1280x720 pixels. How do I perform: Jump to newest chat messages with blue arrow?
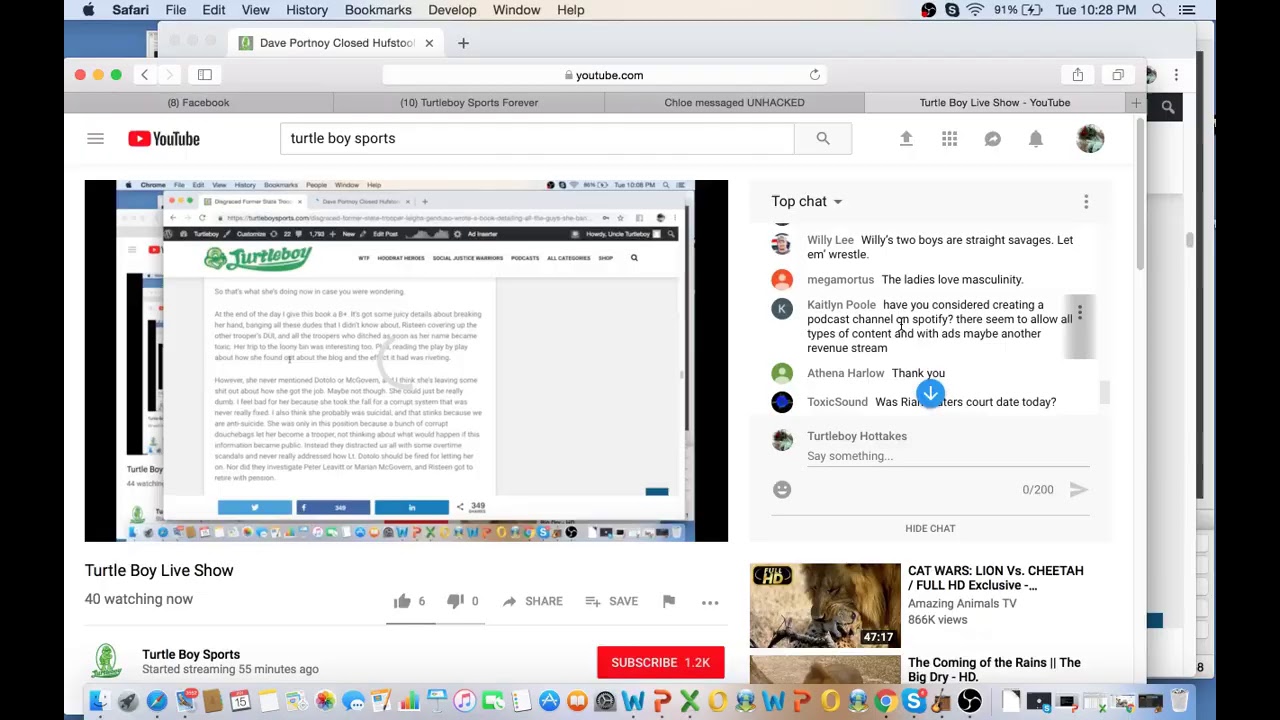931,394
